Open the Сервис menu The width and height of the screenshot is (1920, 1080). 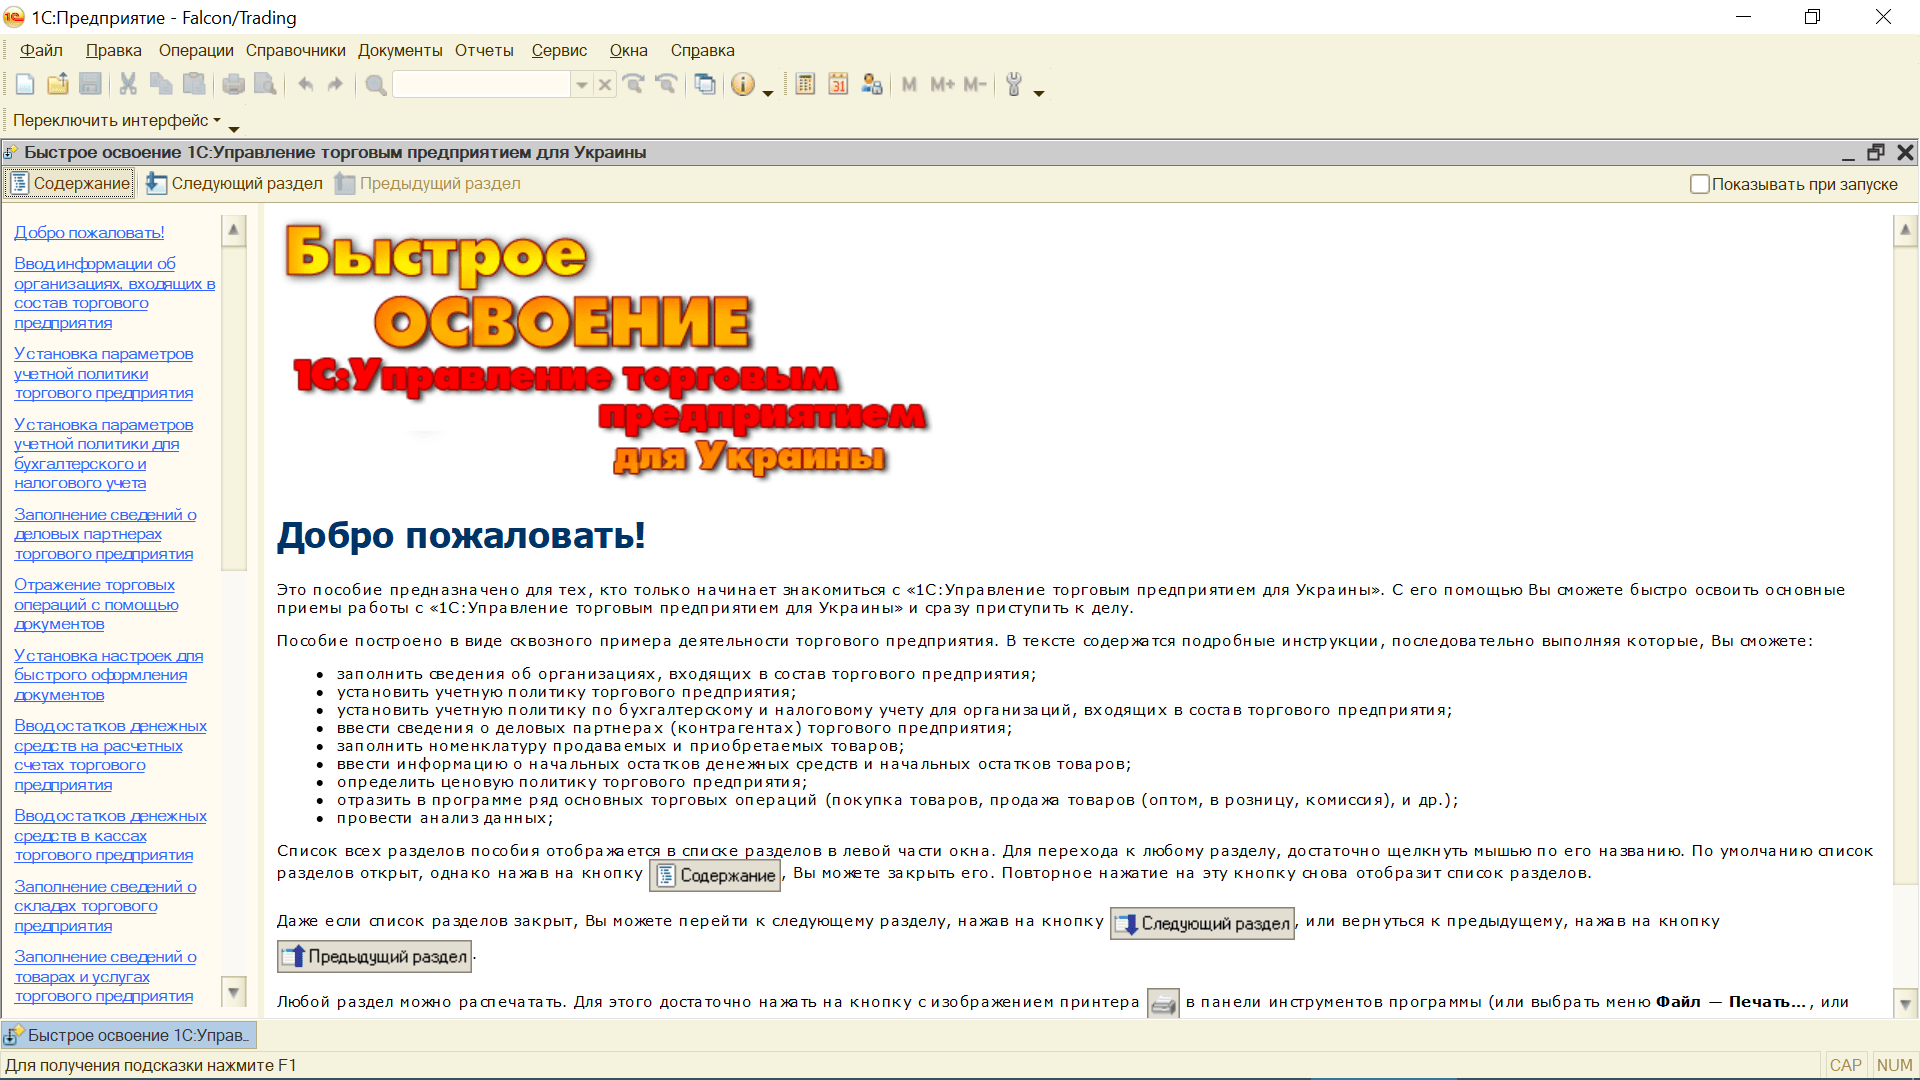point(559,50)
